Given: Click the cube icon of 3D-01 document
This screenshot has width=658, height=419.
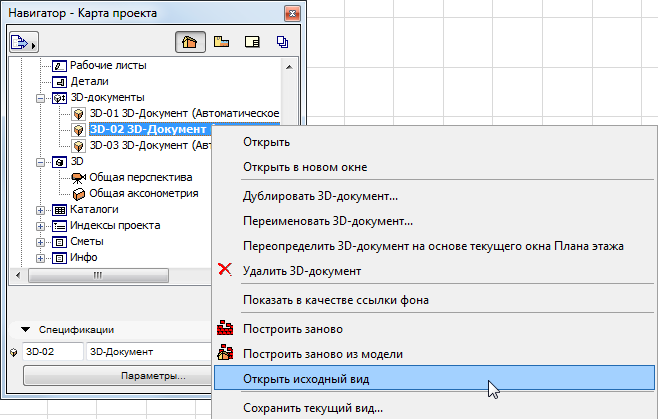Looking at the screenshot, I should tap(78, 114).
